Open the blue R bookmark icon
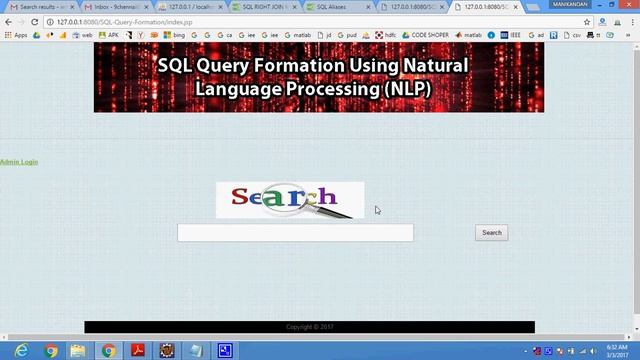The width and height of the screenshot is (640, 360). 553,35
